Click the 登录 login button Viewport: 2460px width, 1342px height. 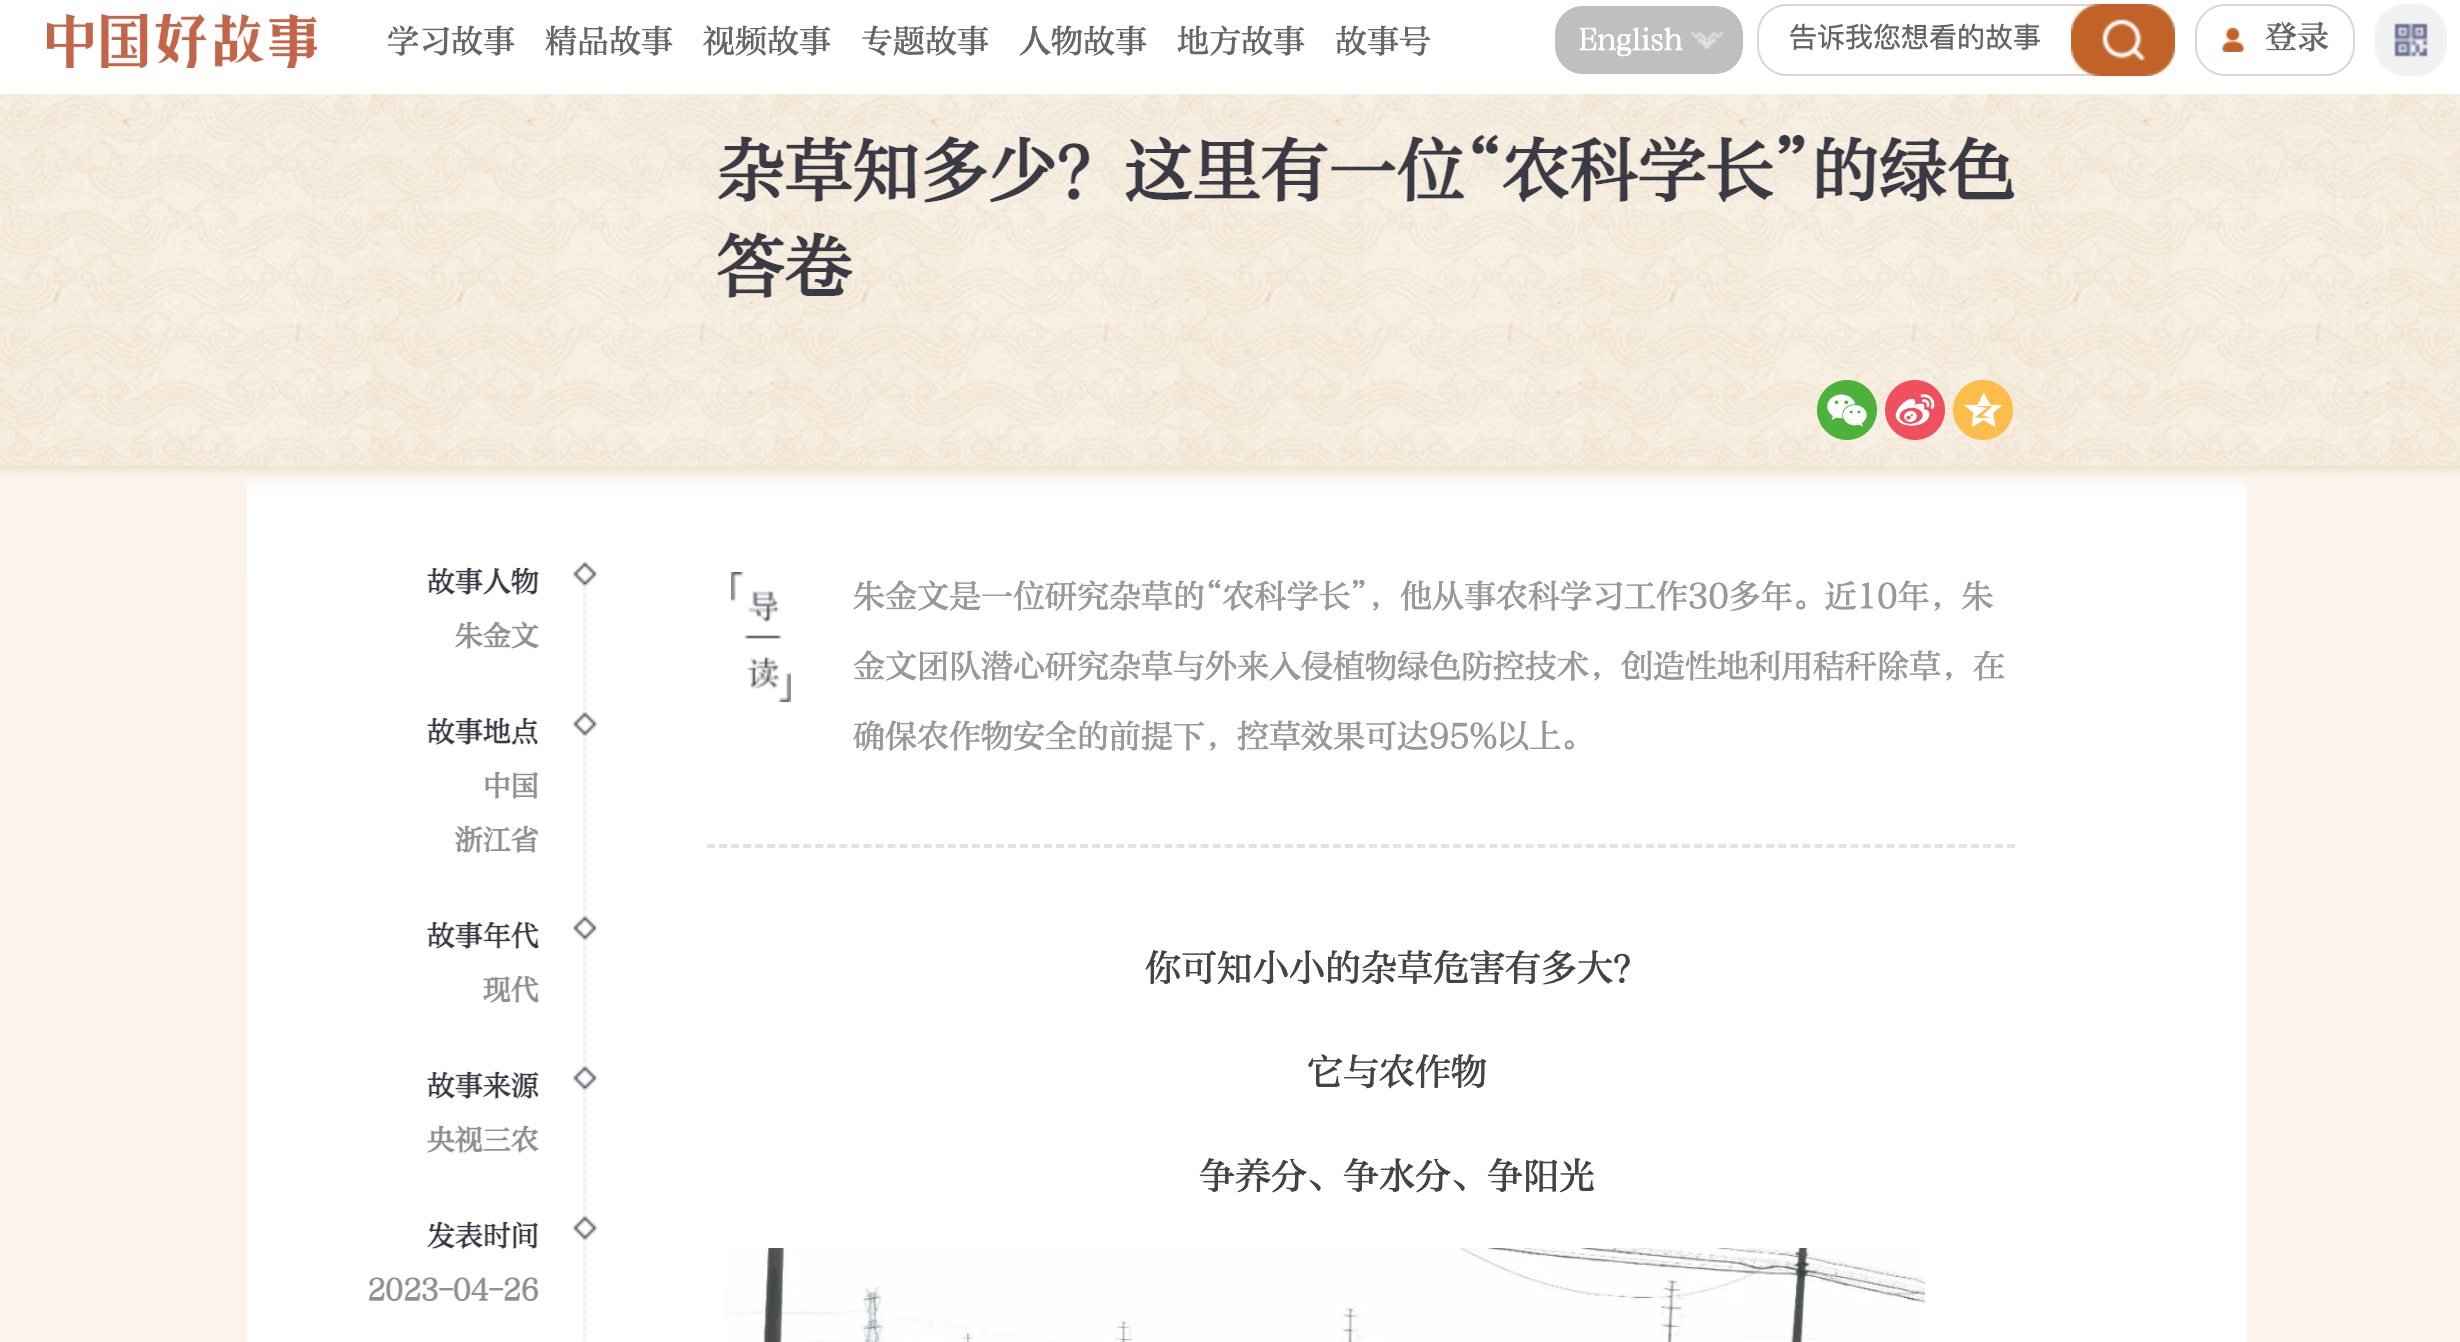[2275, 40]
